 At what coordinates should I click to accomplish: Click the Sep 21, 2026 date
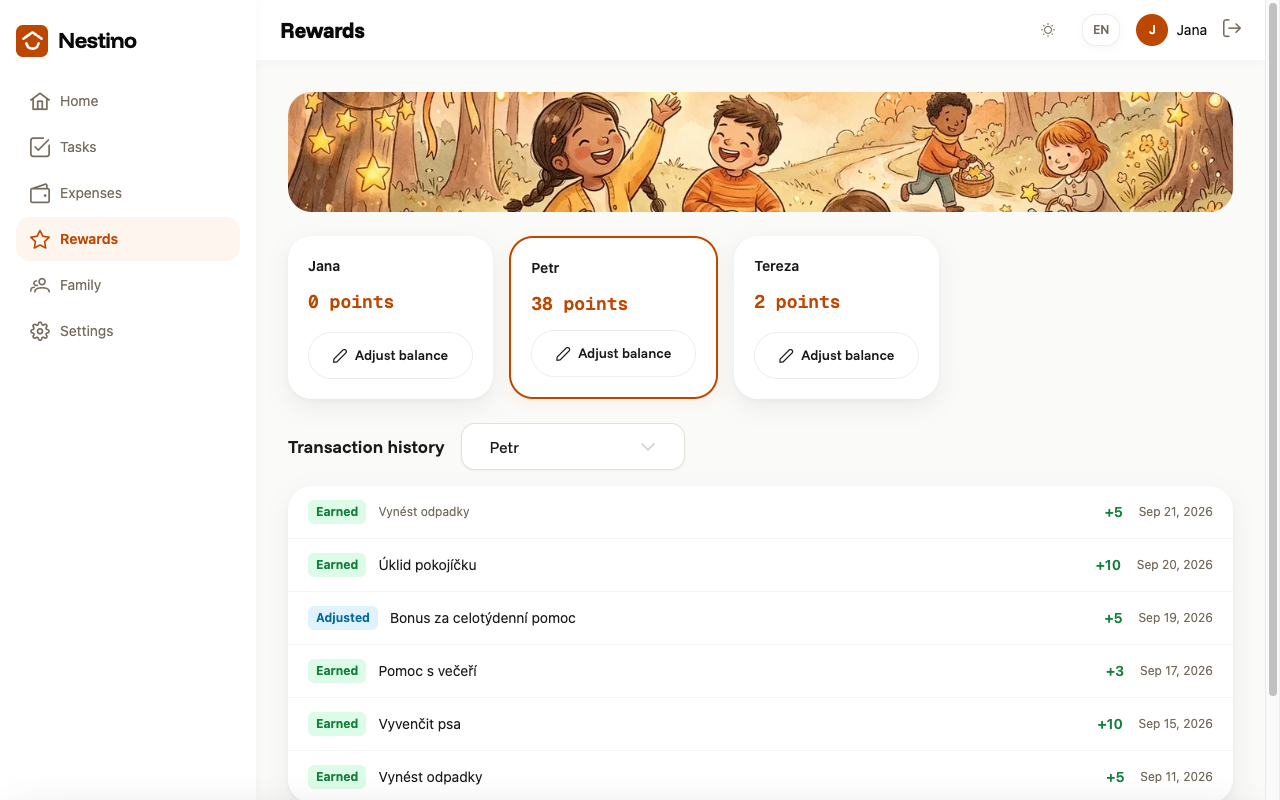tap(1175, 512)
